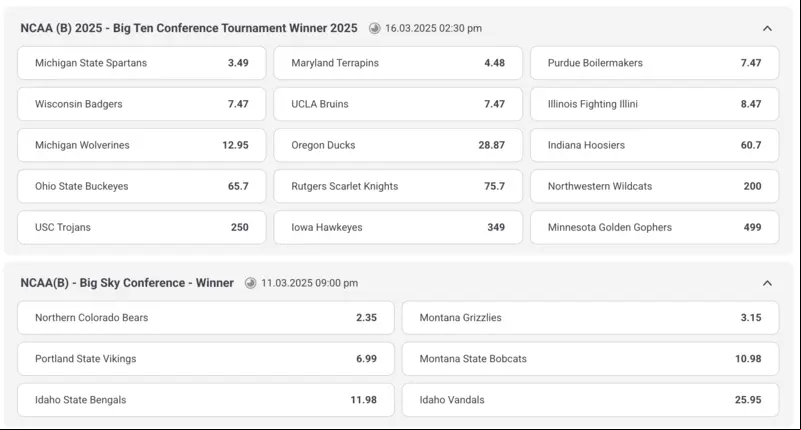Select Northwestern Wildcats at 200

[654, 186]
